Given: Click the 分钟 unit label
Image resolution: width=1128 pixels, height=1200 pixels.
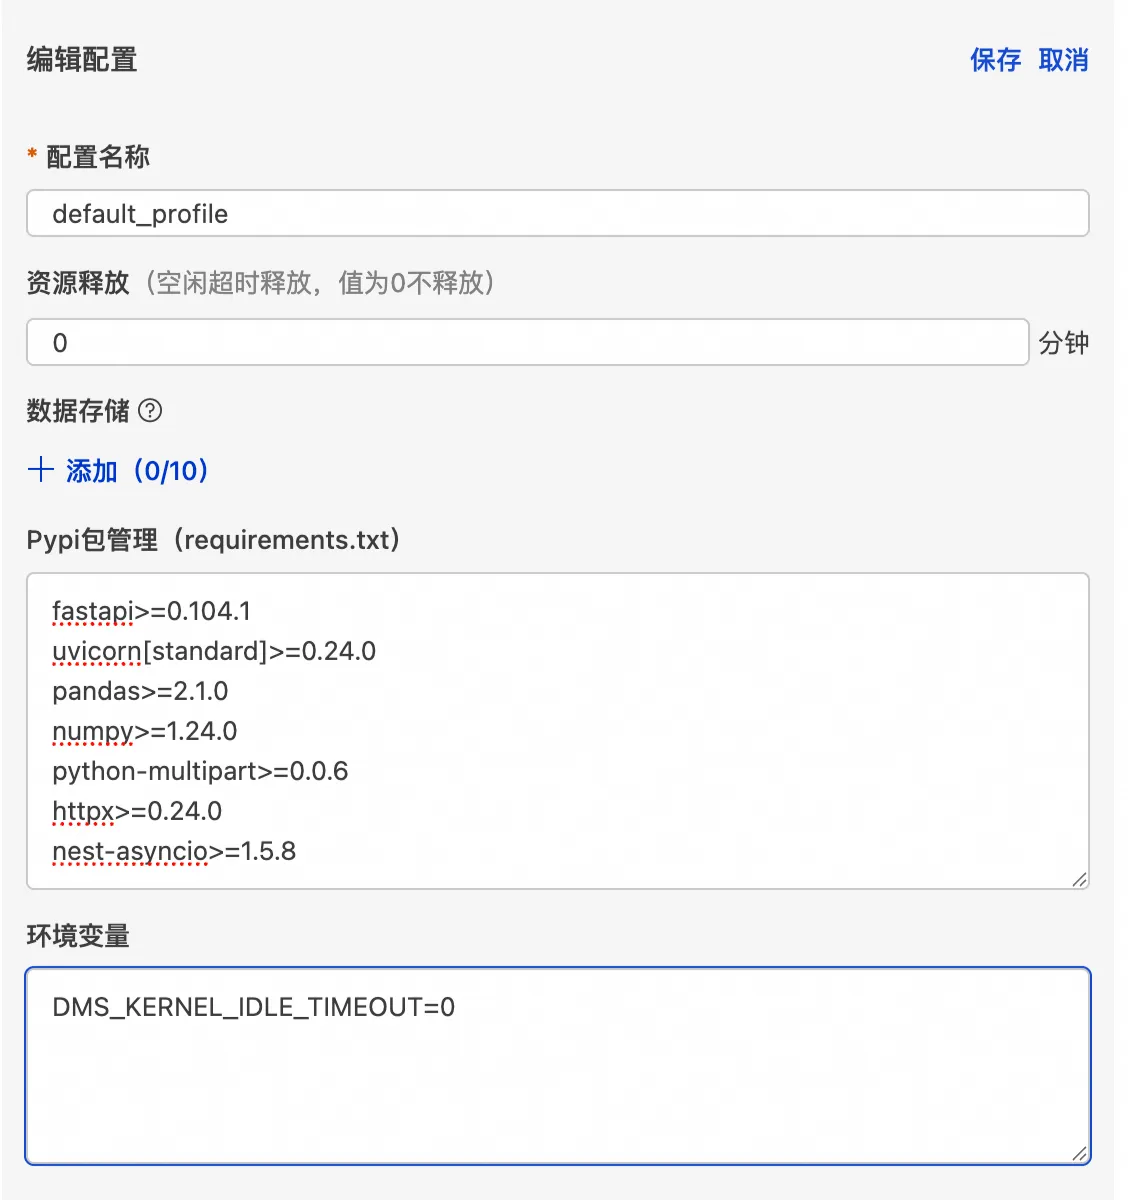Looking at the screenshot, I should (1063, 343).
